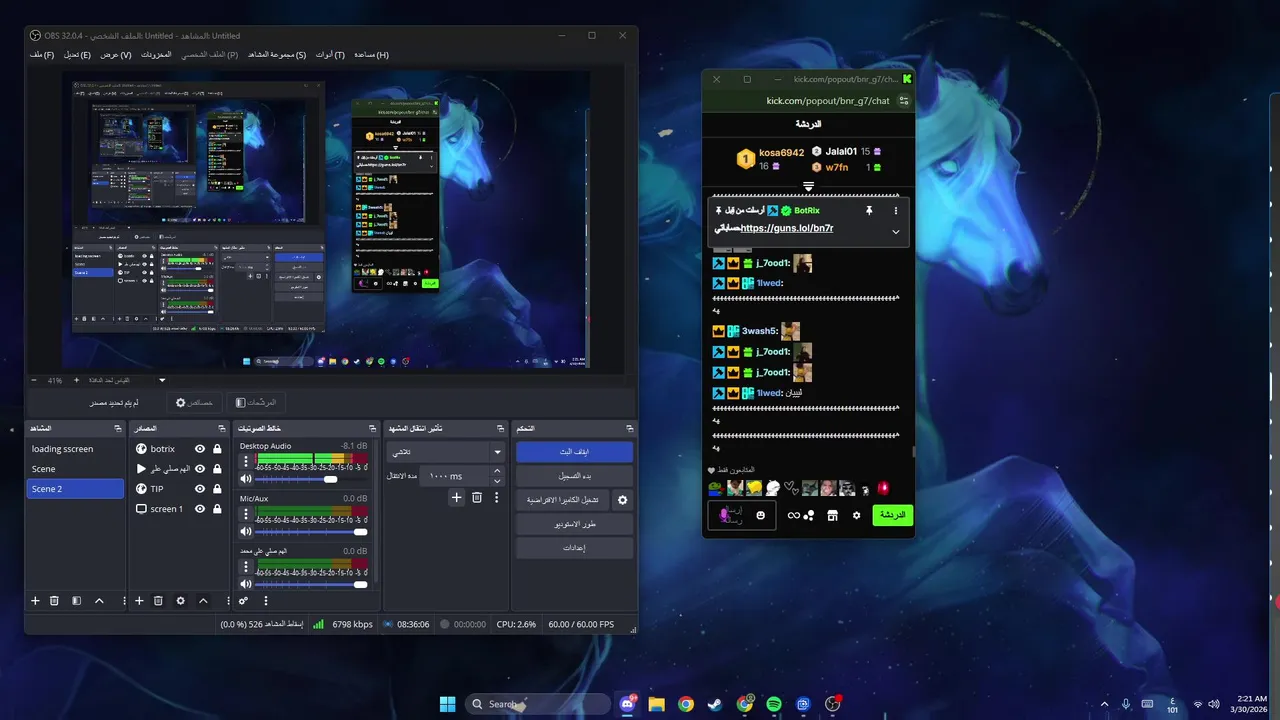1280x720 pixels.
Task: Toggle visibility of the media source row
Action: pos(200,469)
